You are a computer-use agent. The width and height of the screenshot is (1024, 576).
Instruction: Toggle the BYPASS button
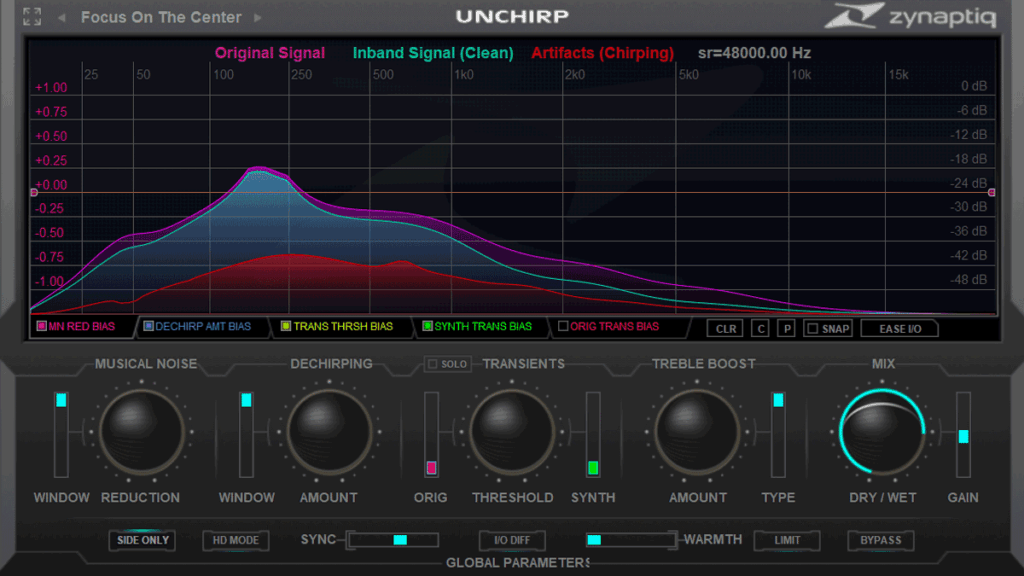880,540
